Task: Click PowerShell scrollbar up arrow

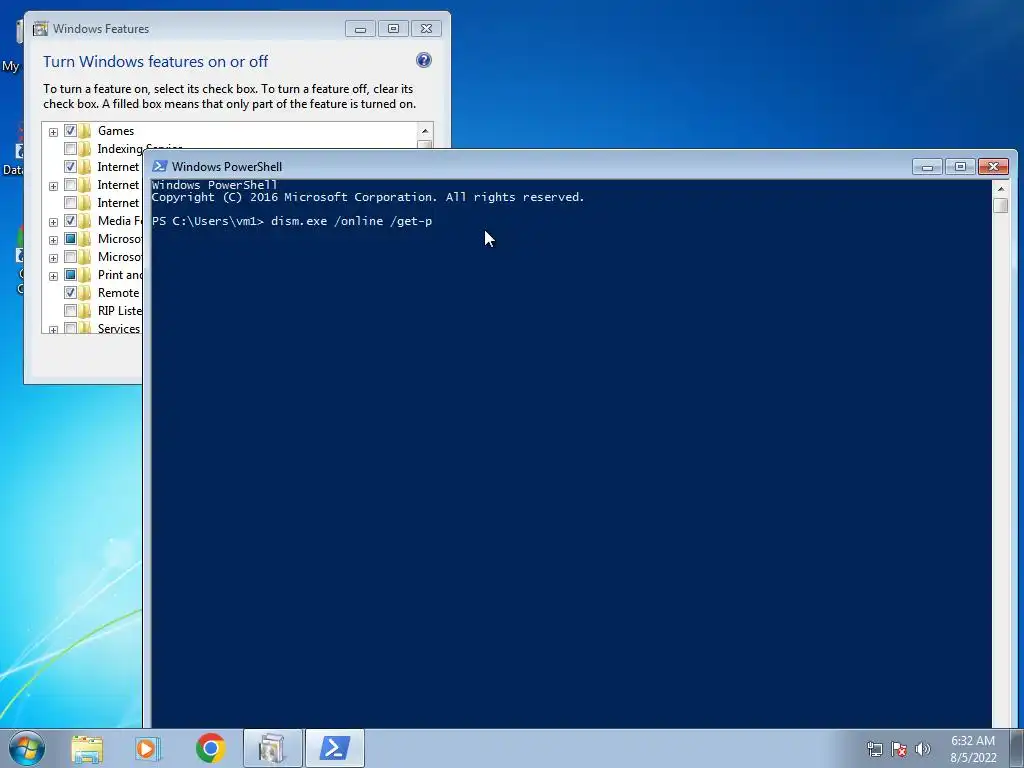Action: coord(1000,189)
